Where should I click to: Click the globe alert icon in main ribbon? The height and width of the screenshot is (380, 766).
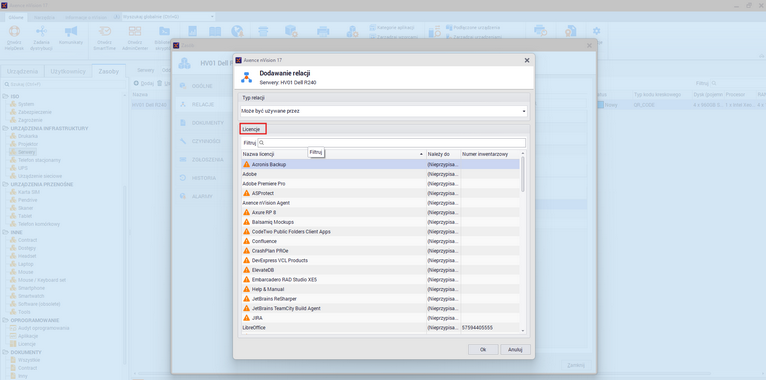click(237, 31)
